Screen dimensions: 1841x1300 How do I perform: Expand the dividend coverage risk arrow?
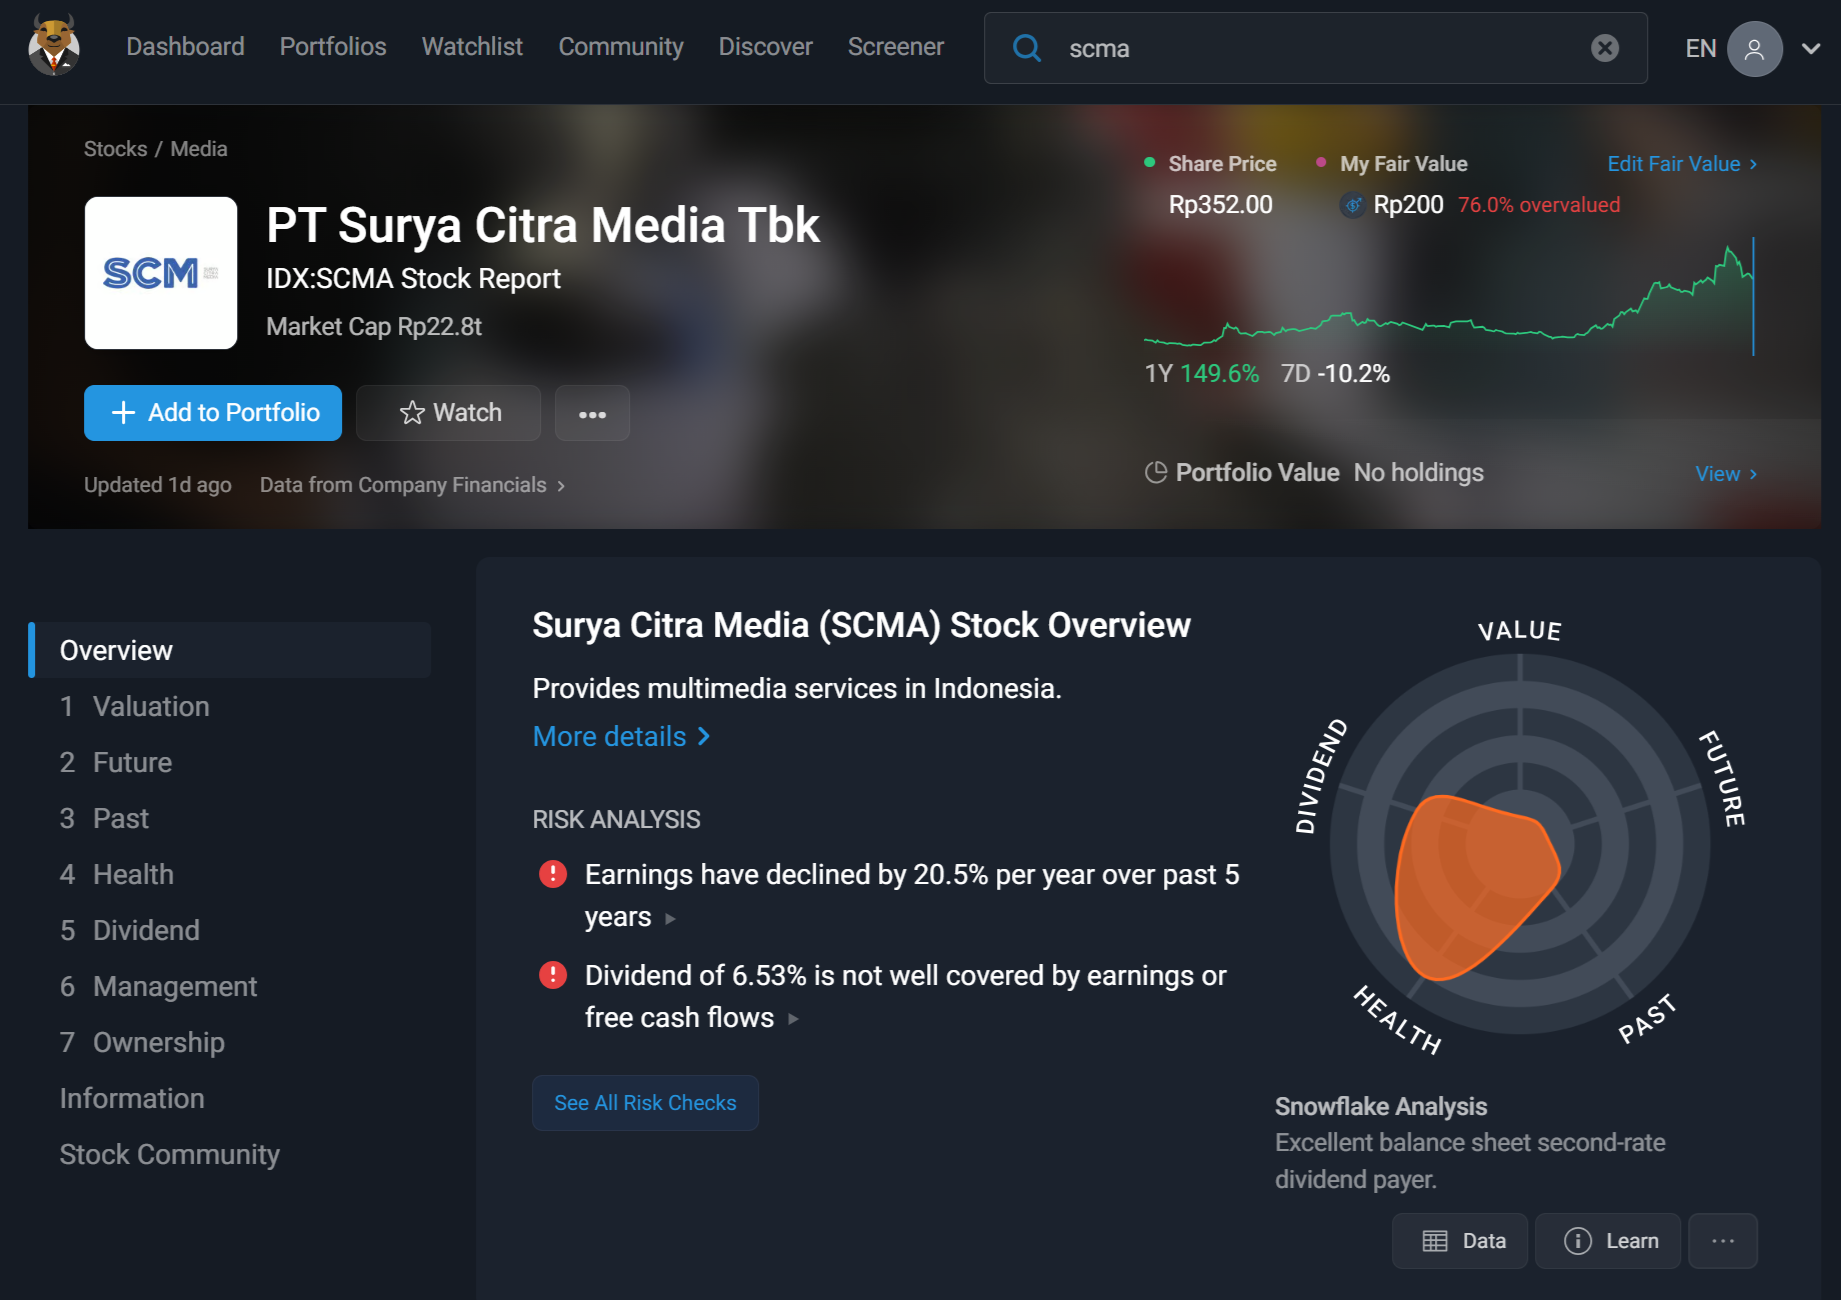click(x=793, y=1019)
